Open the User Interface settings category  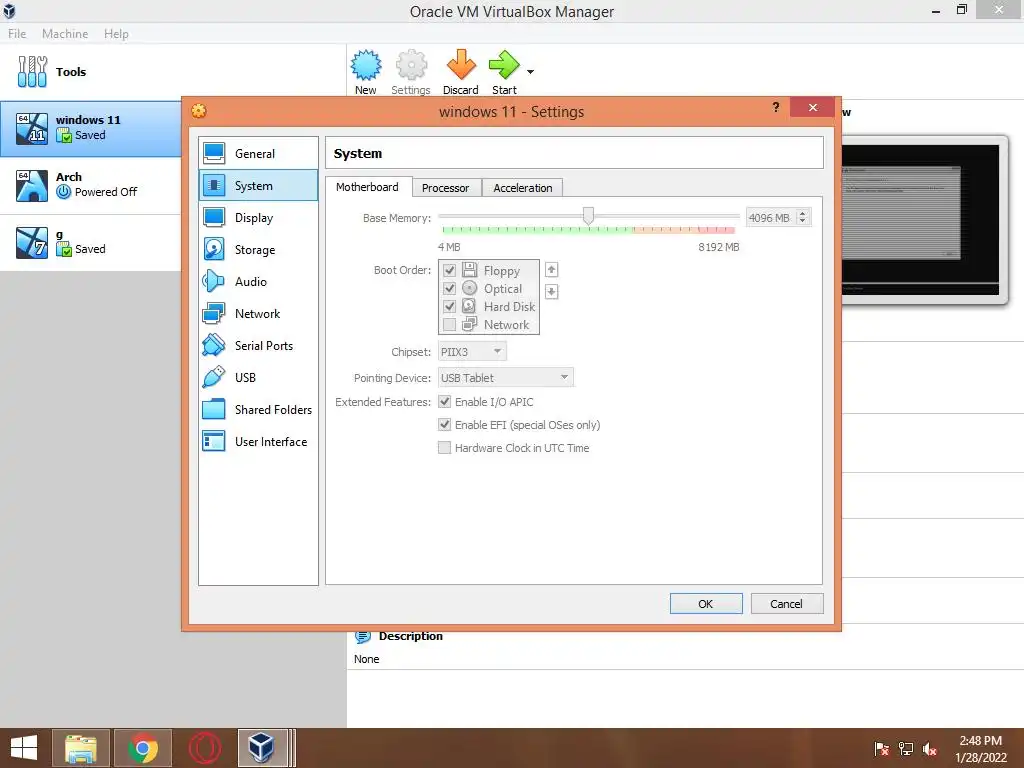(258, 441)
